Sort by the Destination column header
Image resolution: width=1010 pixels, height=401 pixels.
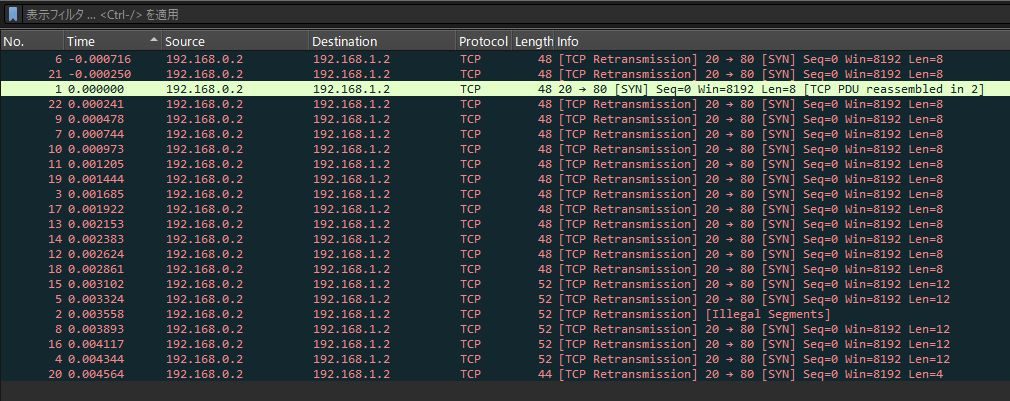380,41
